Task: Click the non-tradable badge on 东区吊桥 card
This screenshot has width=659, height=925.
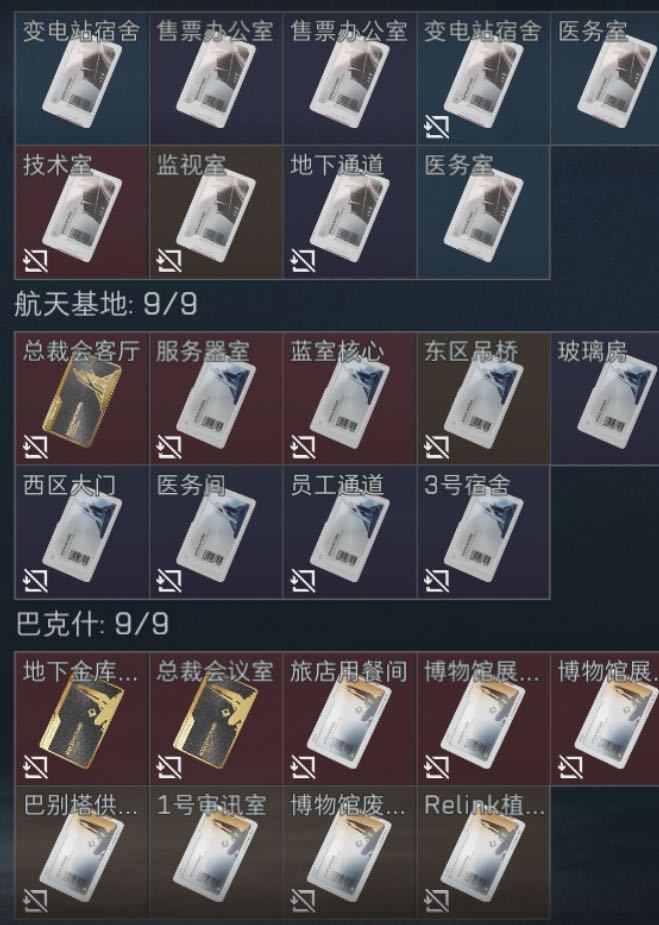Action: pos(437,447)
